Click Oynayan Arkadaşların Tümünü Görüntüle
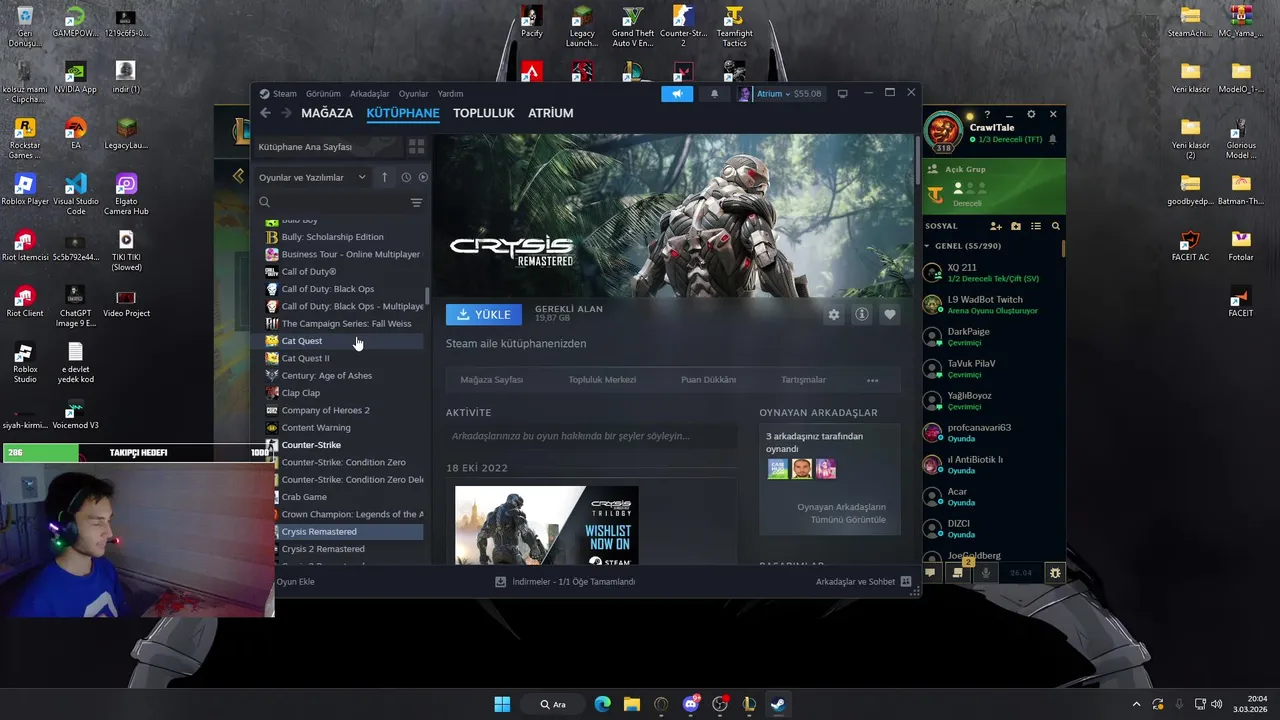1280x720 pixels. coord(841,513)
